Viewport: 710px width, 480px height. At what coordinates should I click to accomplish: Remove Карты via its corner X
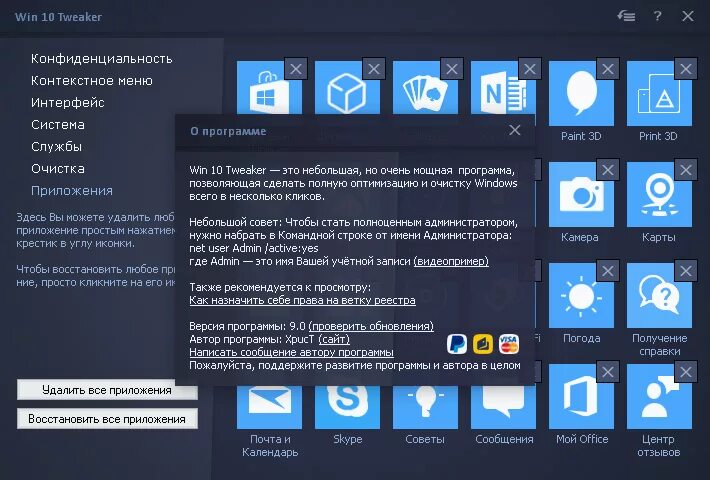pyautogui.click(x=686, y=170)
